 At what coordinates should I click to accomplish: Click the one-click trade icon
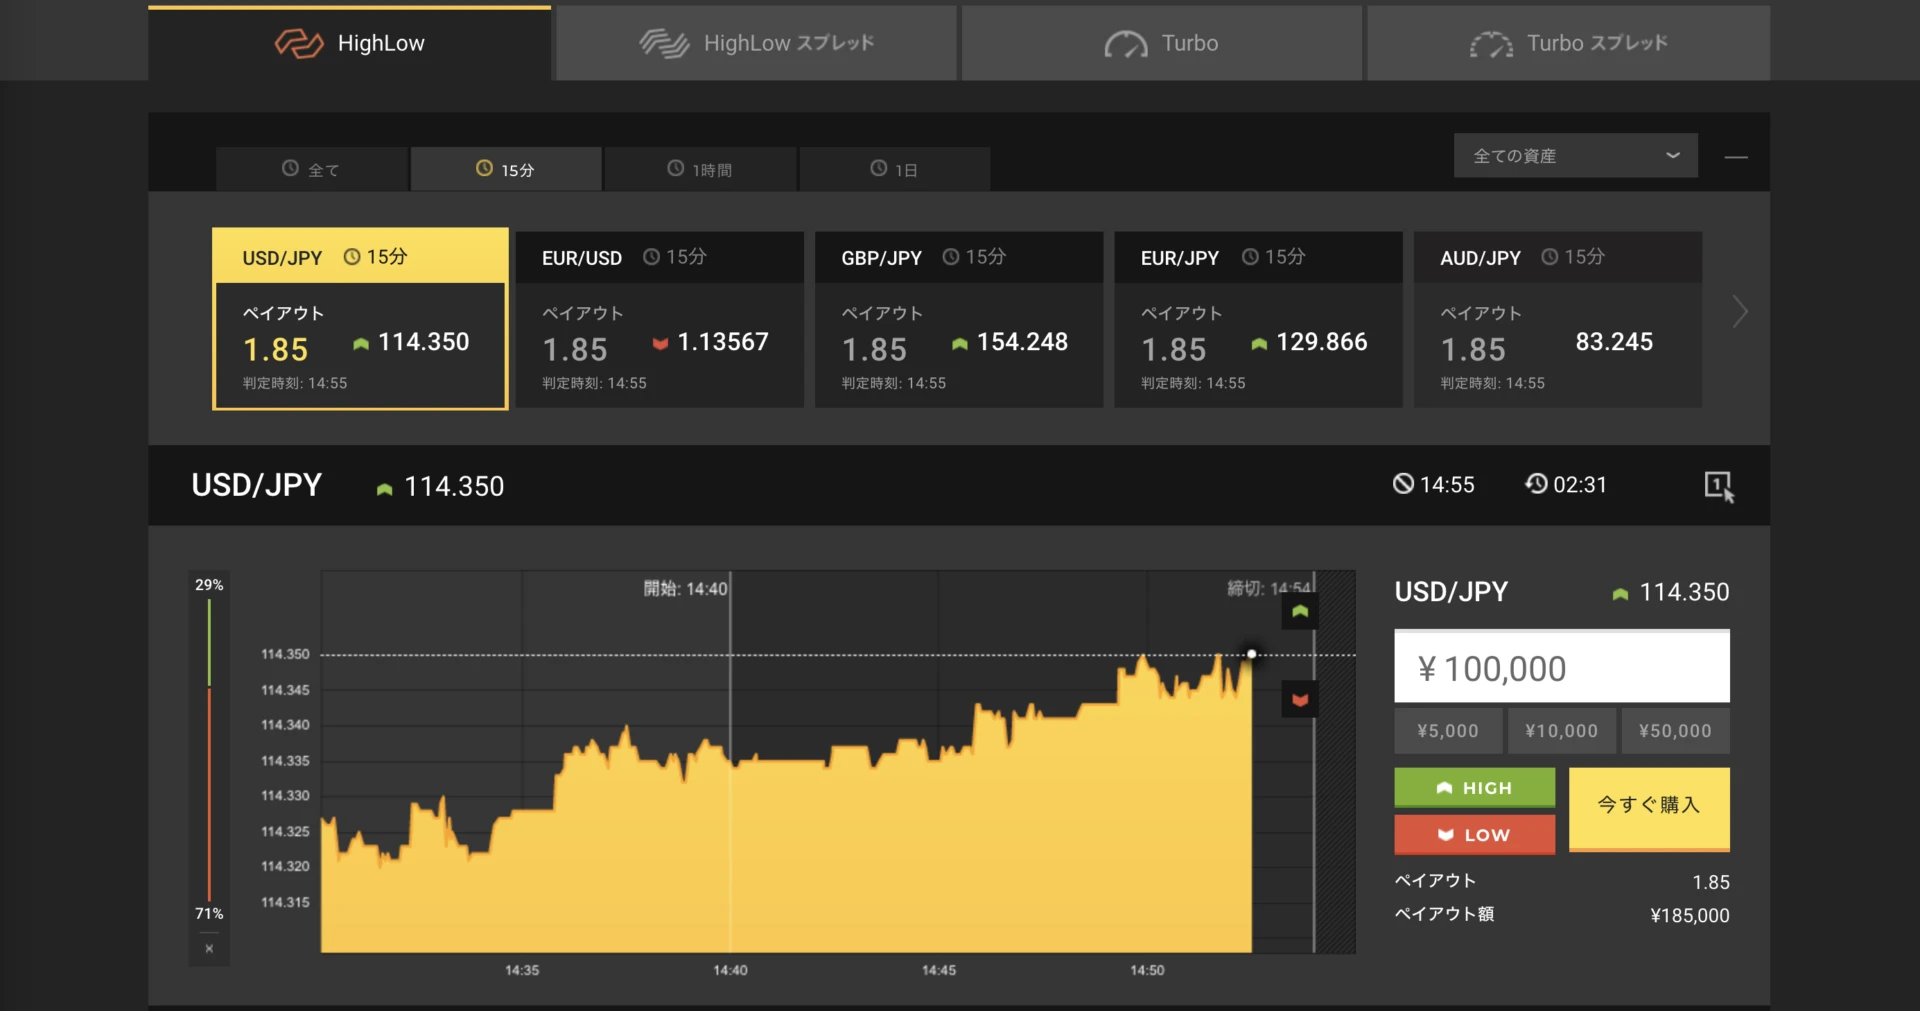pyautogui.click(x=1718, y=486)
